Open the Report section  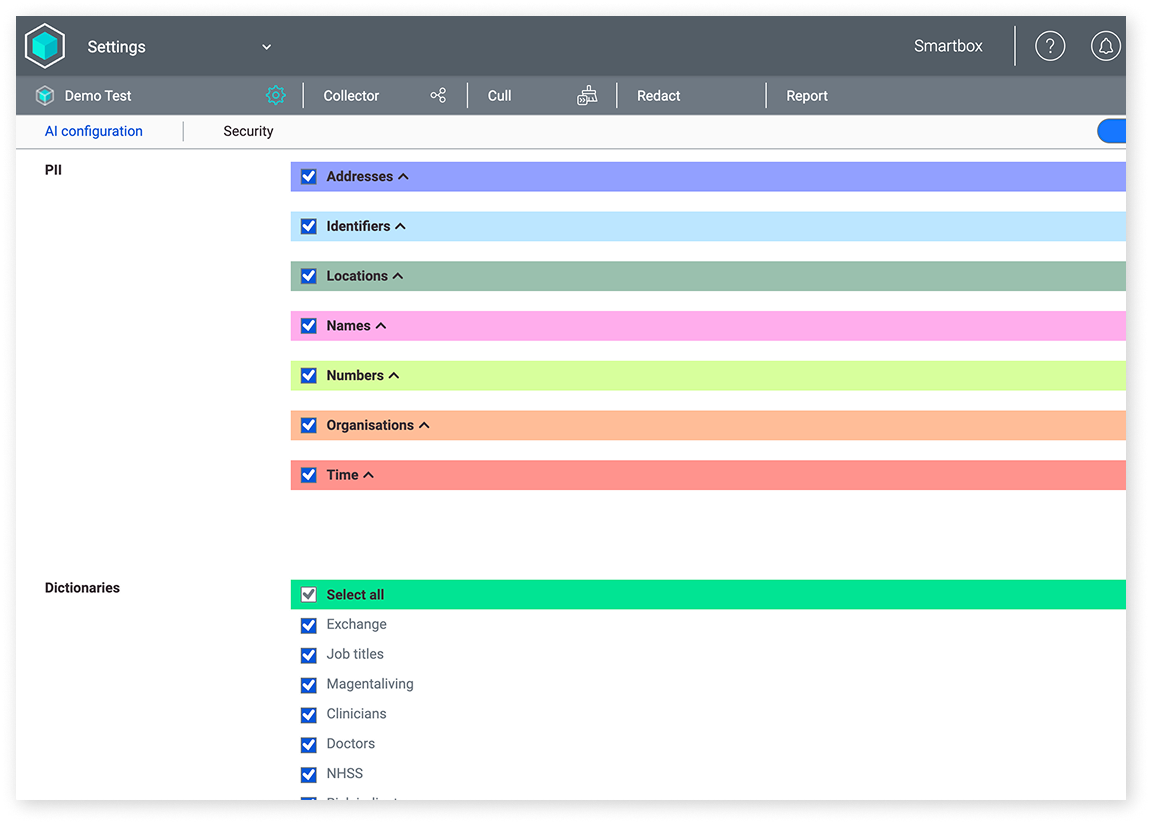tap(806, 95)
